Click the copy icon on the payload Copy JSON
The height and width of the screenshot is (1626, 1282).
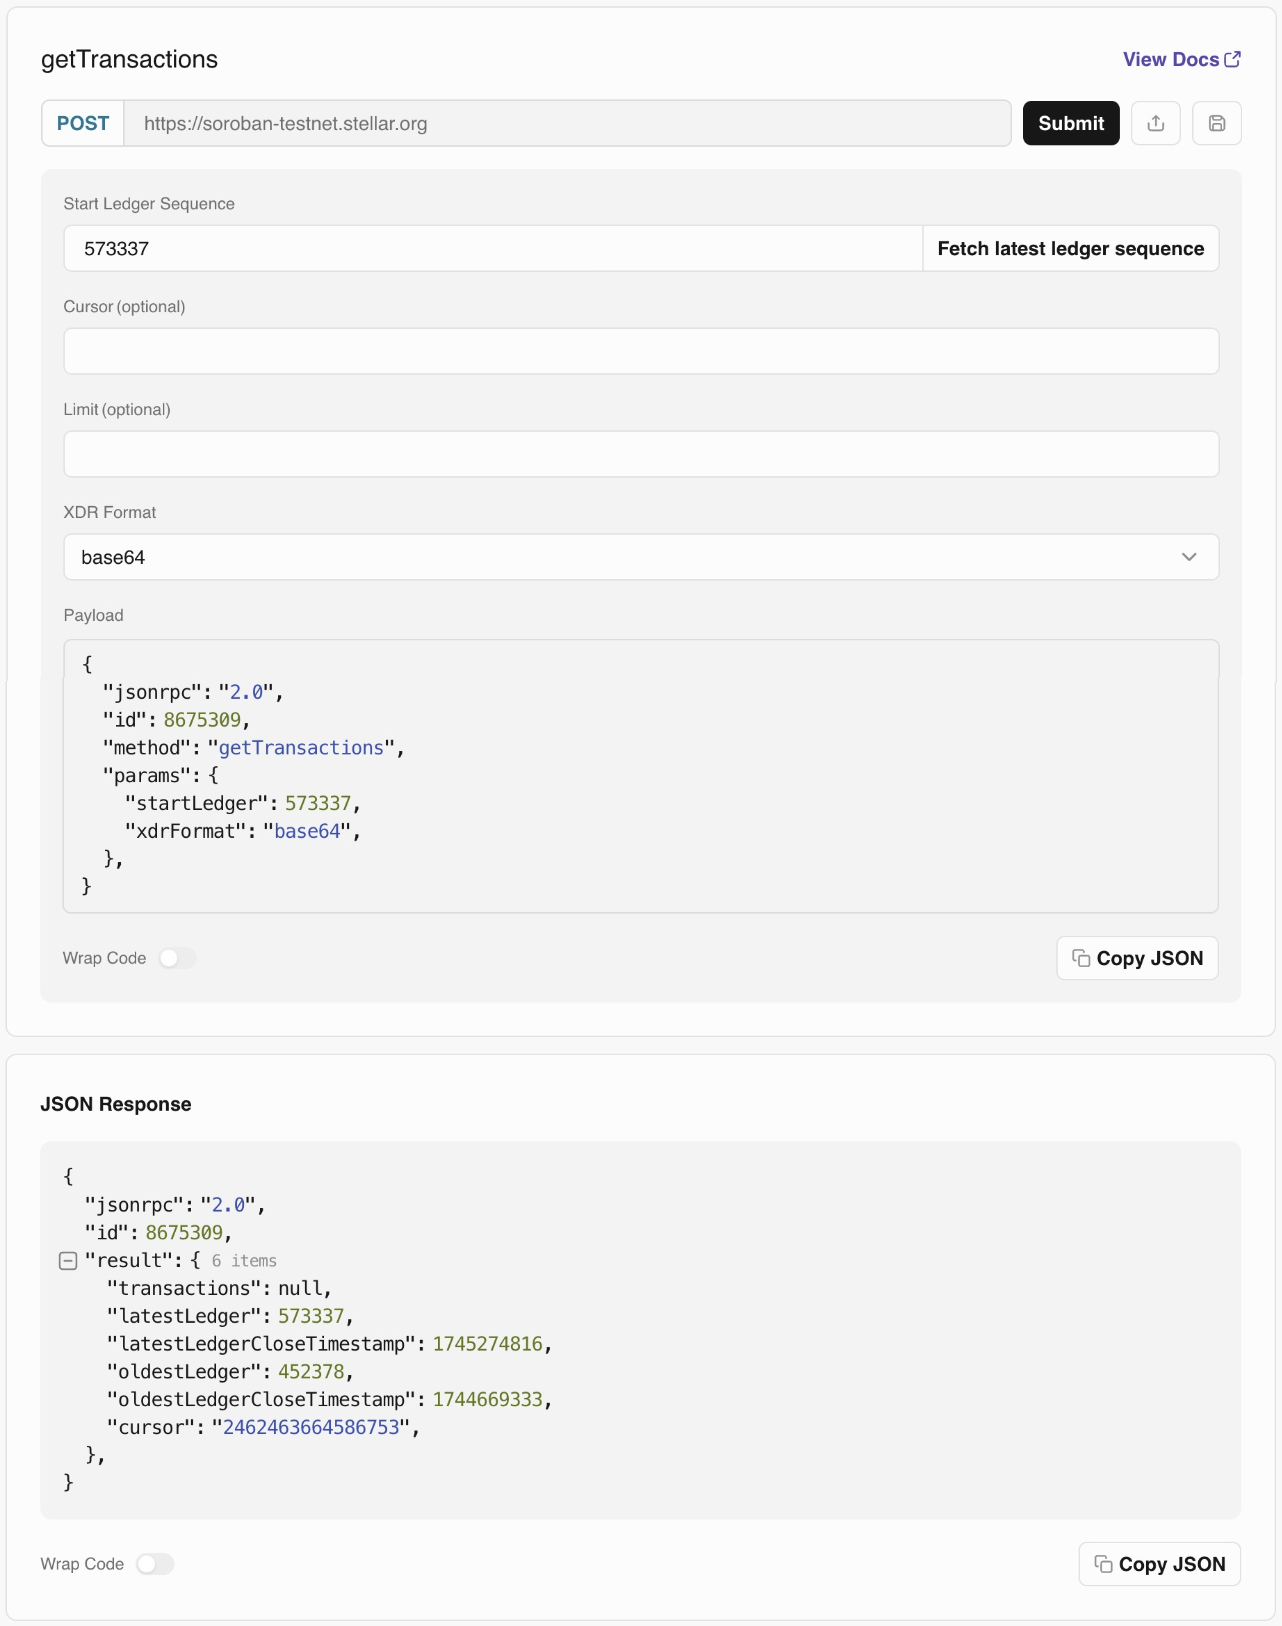pos(1081,958)
